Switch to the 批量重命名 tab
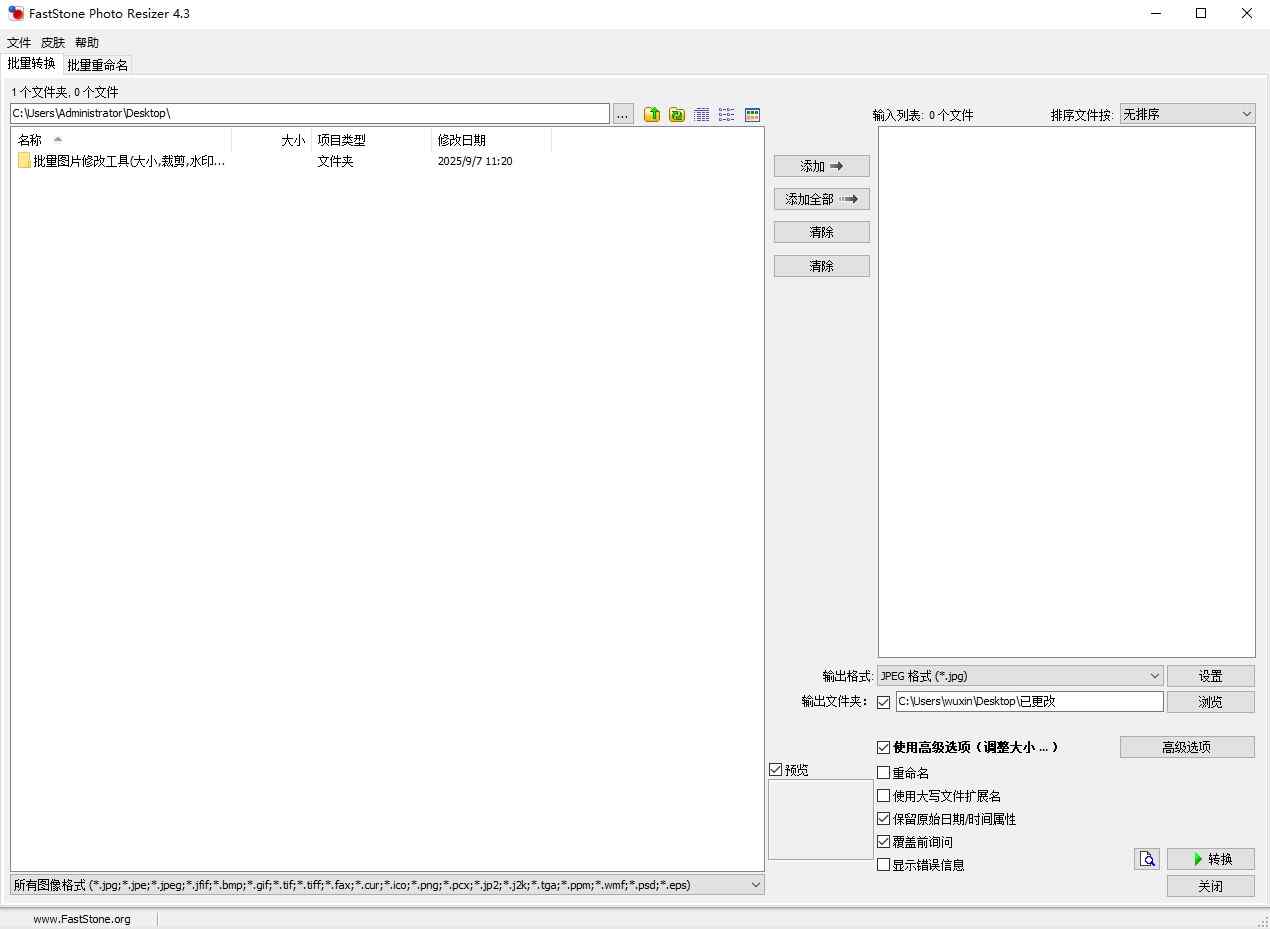1270x929 pixels. (97, 65)
